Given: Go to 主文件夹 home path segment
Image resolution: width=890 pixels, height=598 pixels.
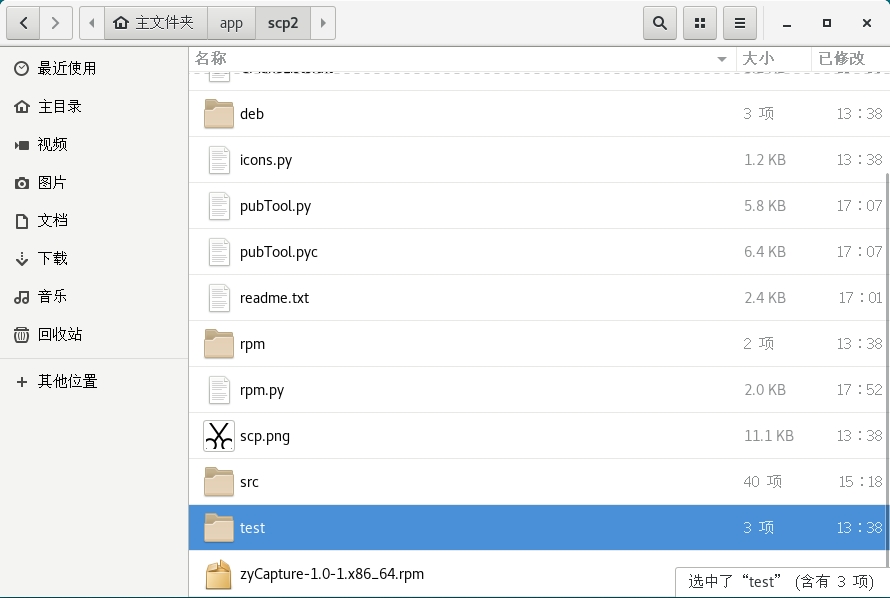Looking at the screenshot, I should point(156,23).
